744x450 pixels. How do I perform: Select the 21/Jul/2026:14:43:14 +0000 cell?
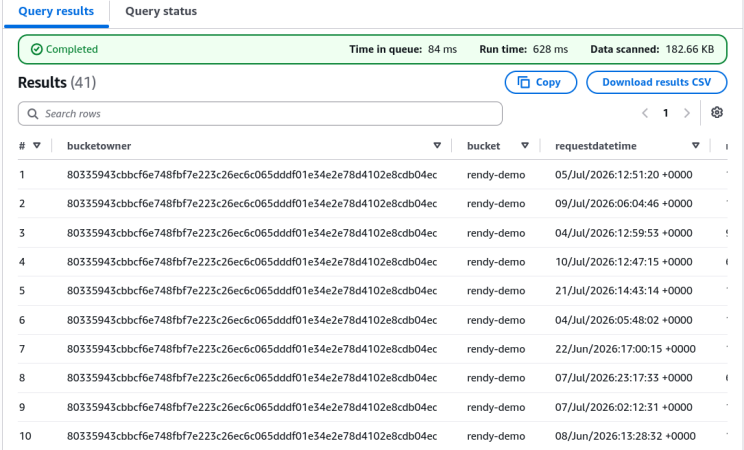tap(623, 291)
